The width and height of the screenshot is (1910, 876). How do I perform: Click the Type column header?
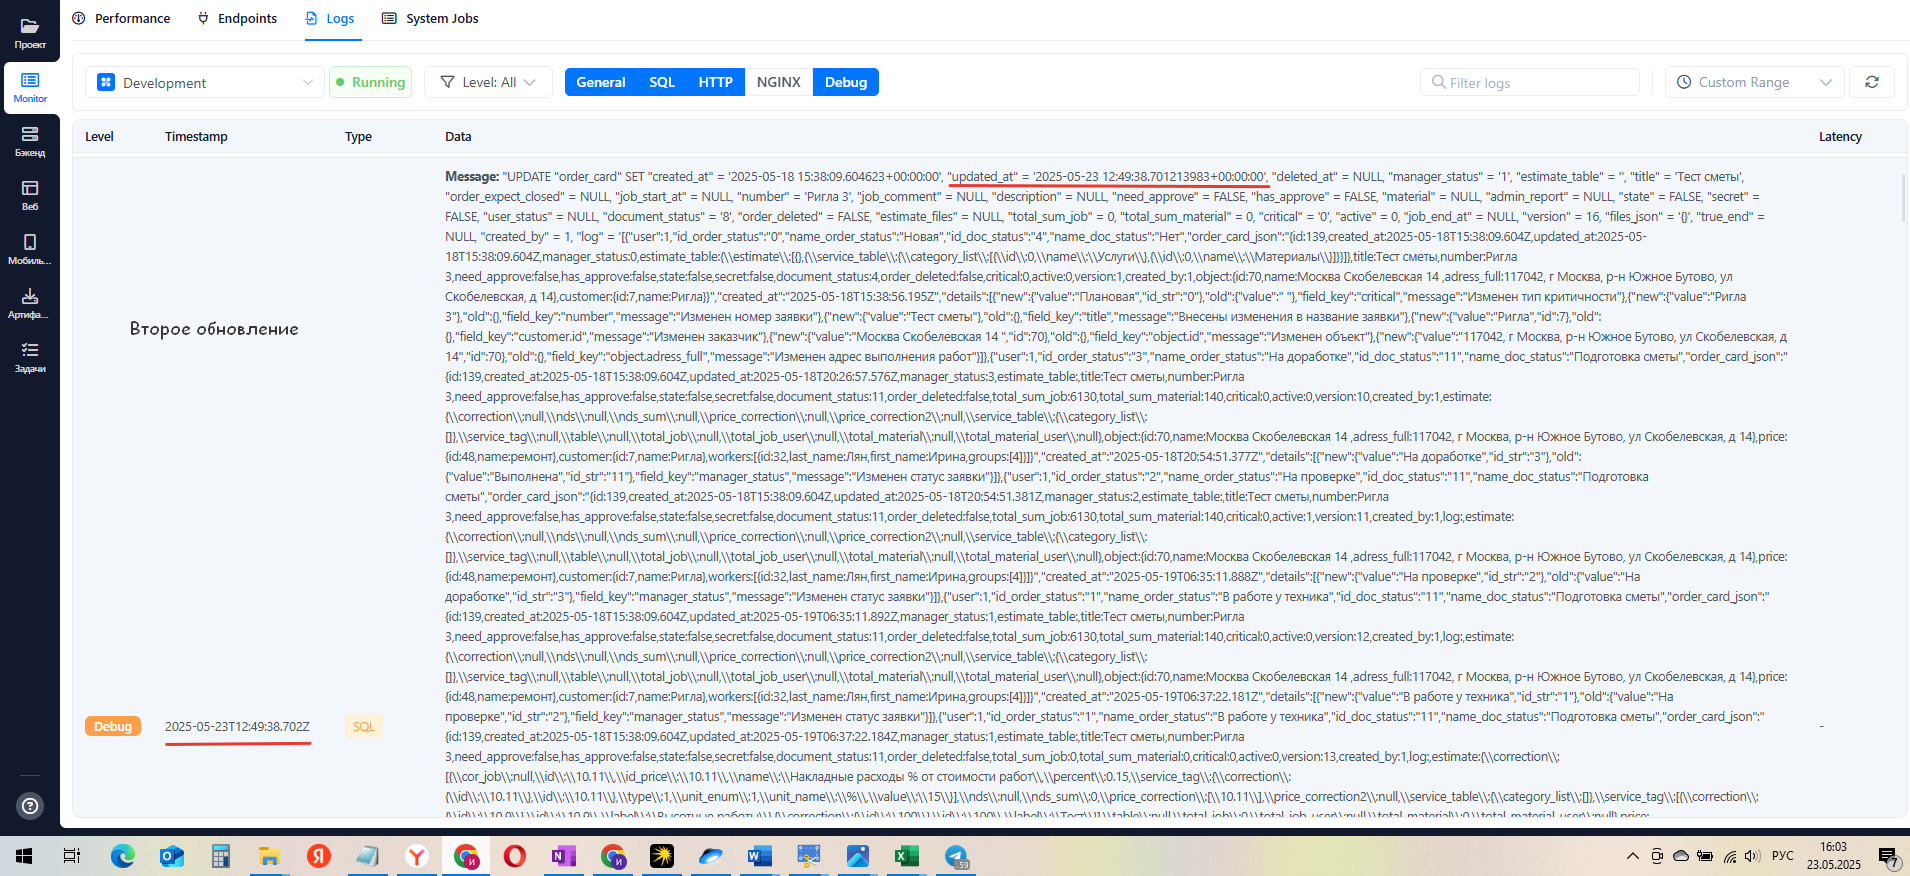tap(358, 137)
